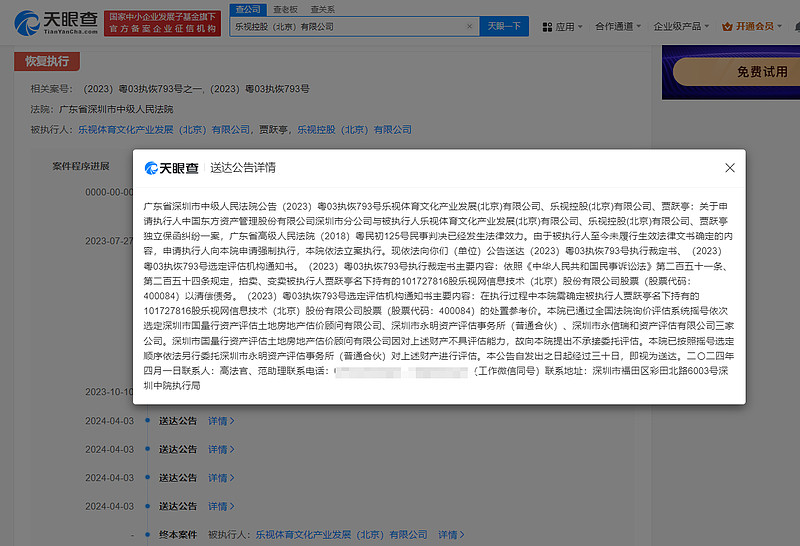Expand the 企业级产品 menu

pos(681,27)
